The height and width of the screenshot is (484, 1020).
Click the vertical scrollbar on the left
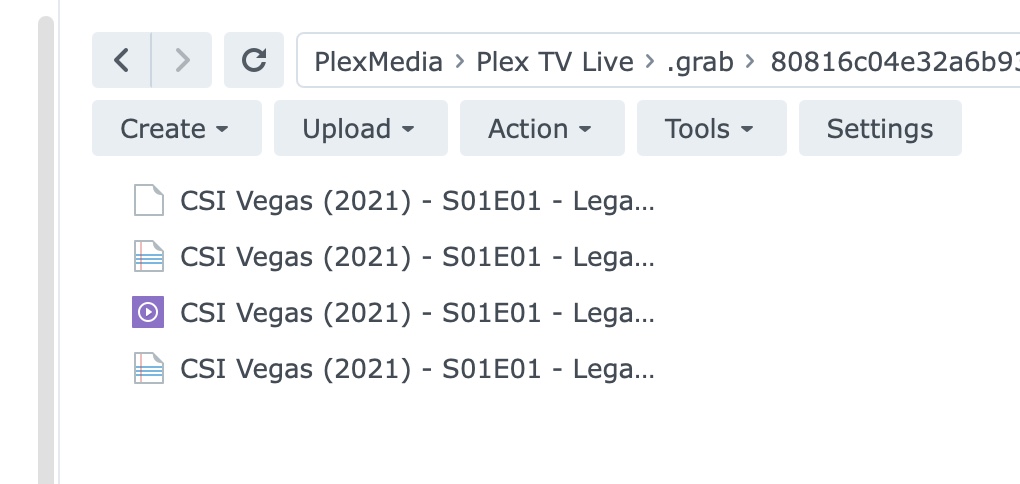pos(45,250)
